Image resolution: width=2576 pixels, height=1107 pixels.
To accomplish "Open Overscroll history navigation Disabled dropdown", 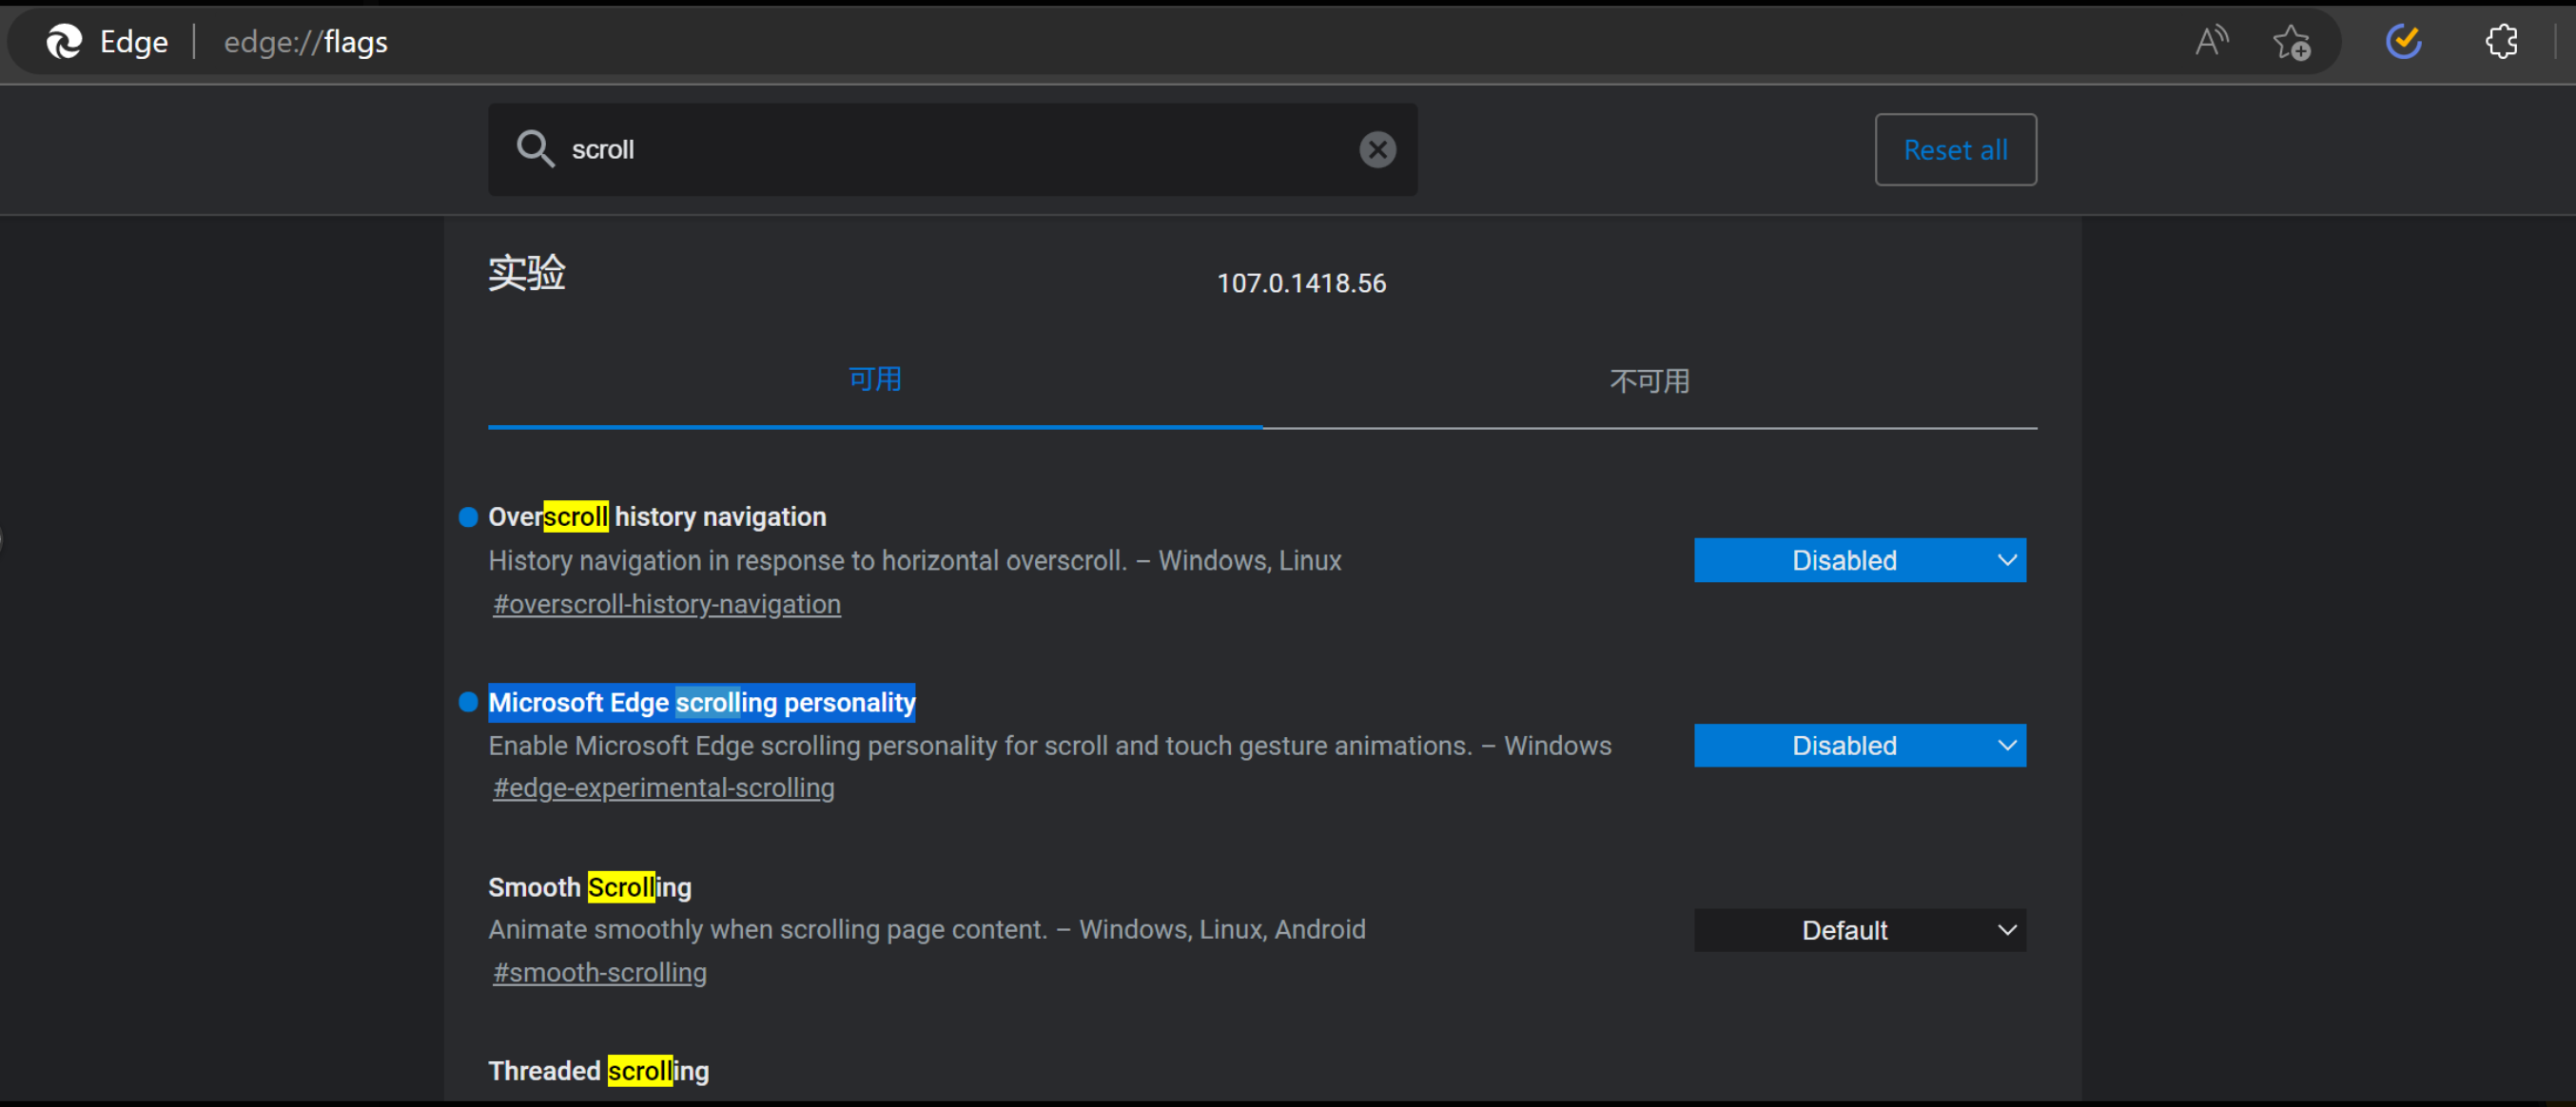I will [1859, 560].
